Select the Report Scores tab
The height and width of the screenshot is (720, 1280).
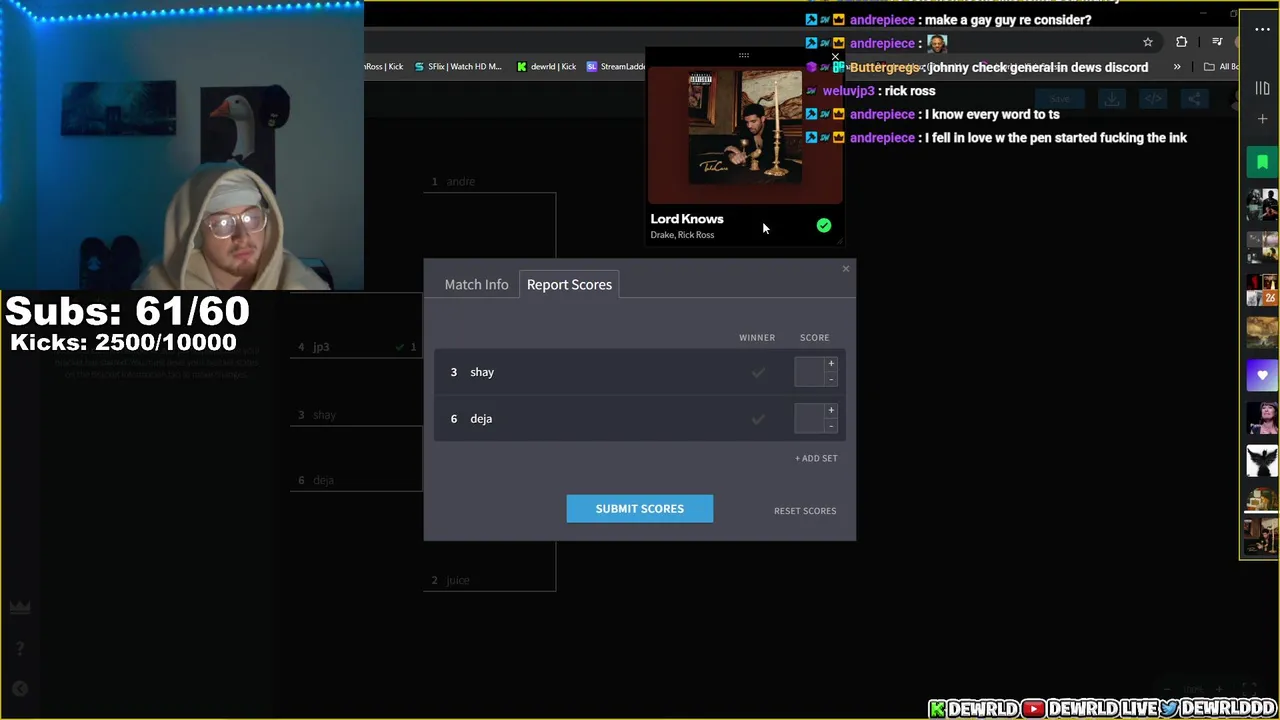click(x=569, y=284)
